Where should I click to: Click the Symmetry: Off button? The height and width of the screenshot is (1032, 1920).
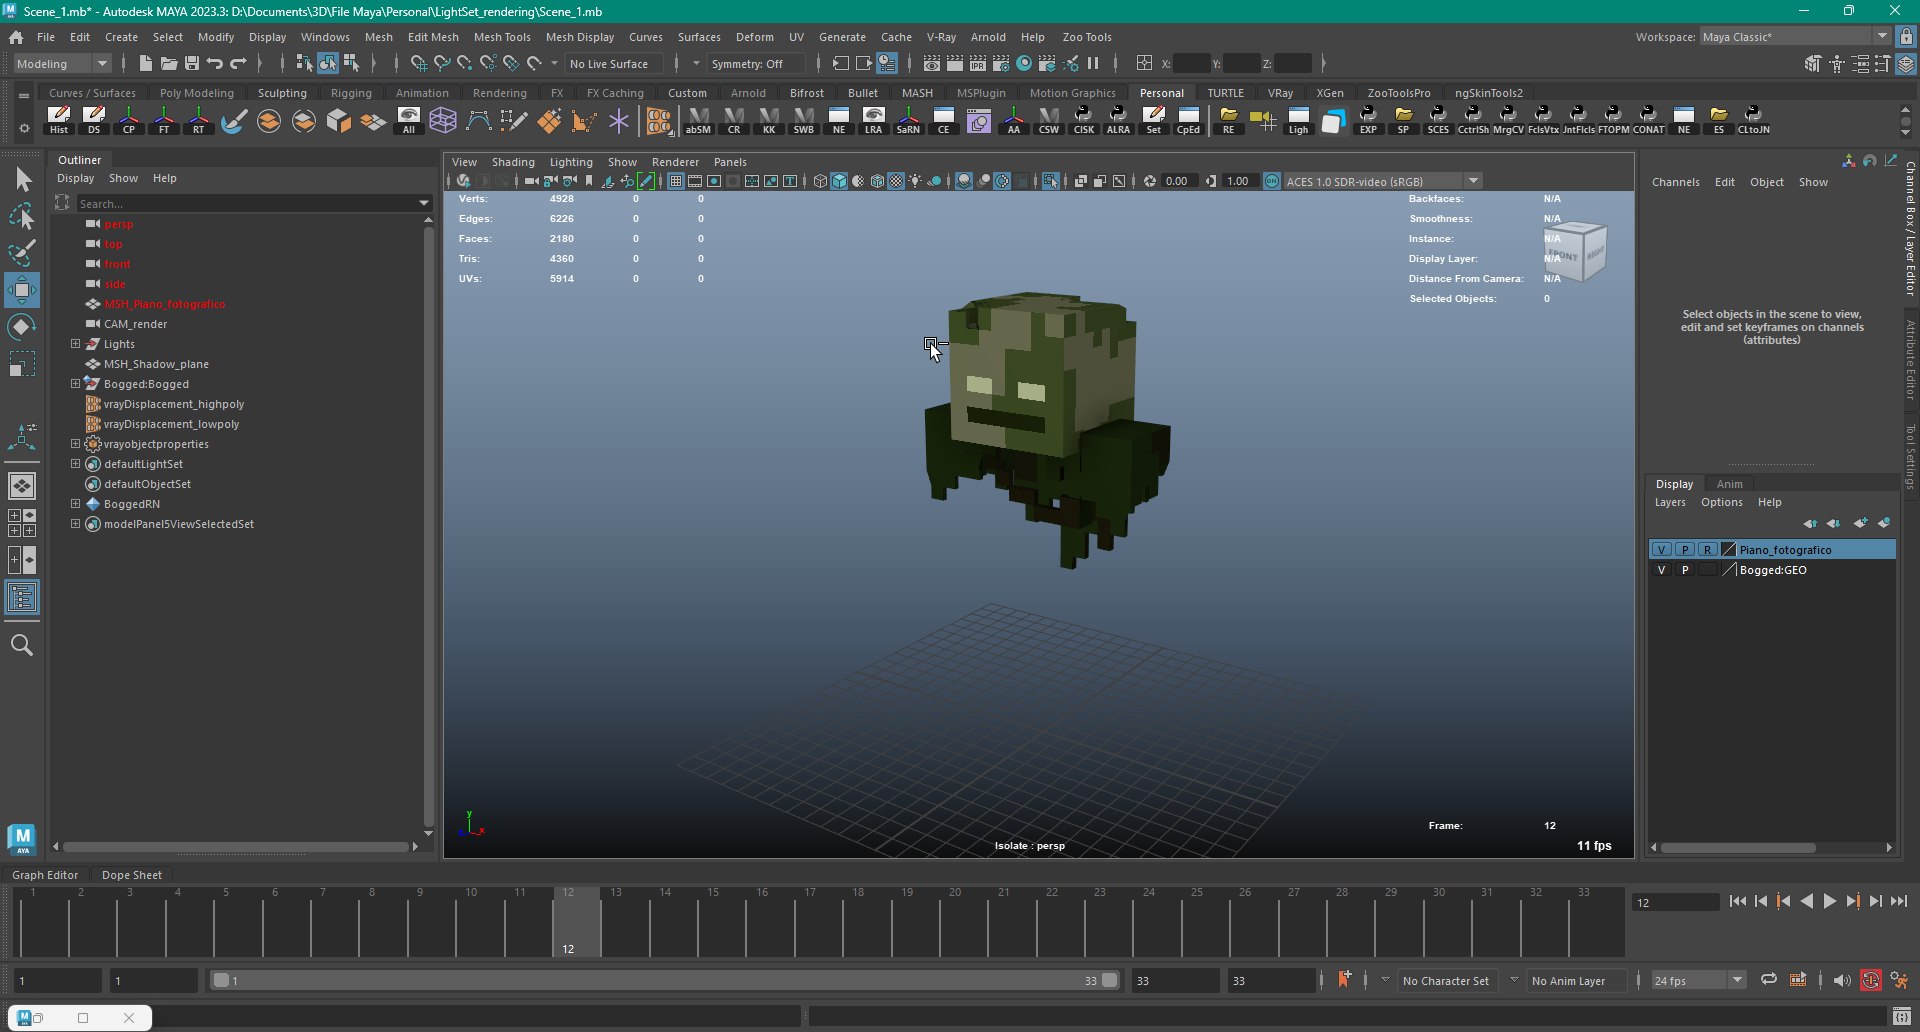pos(754,64)
